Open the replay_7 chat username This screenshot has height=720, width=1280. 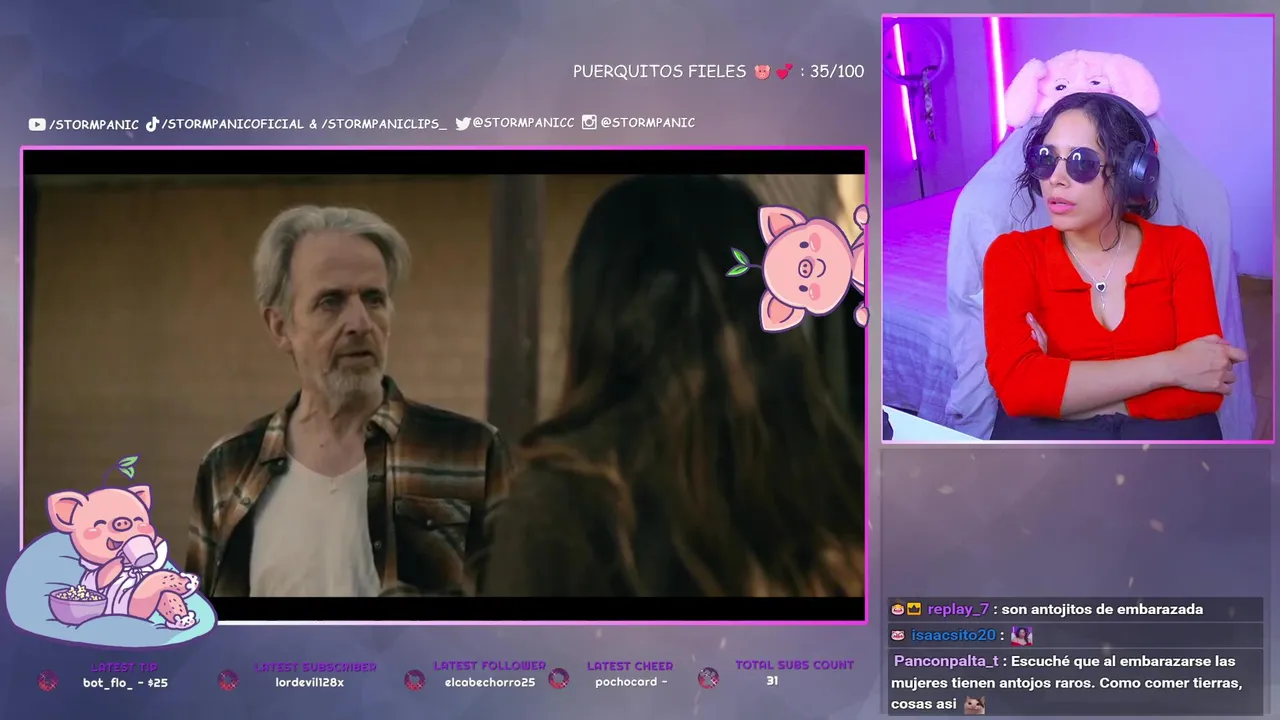tap(958, 609)
